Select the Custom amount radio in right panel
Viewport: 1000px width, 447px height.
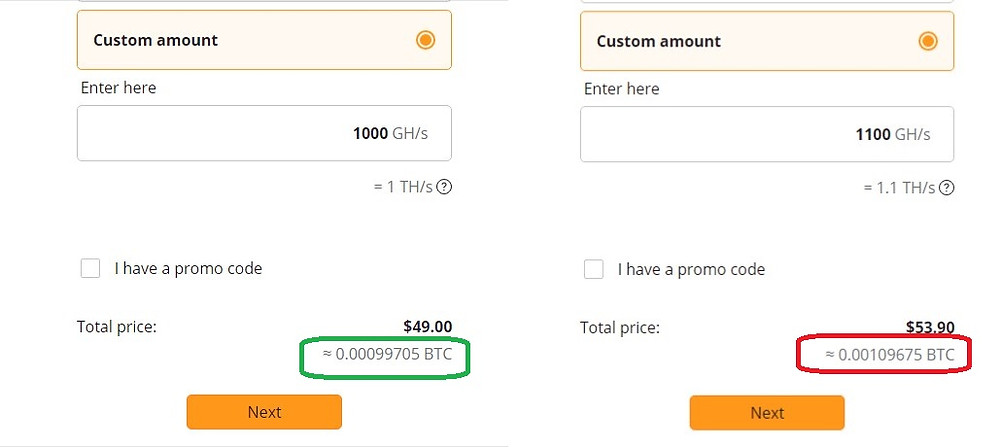928,41
